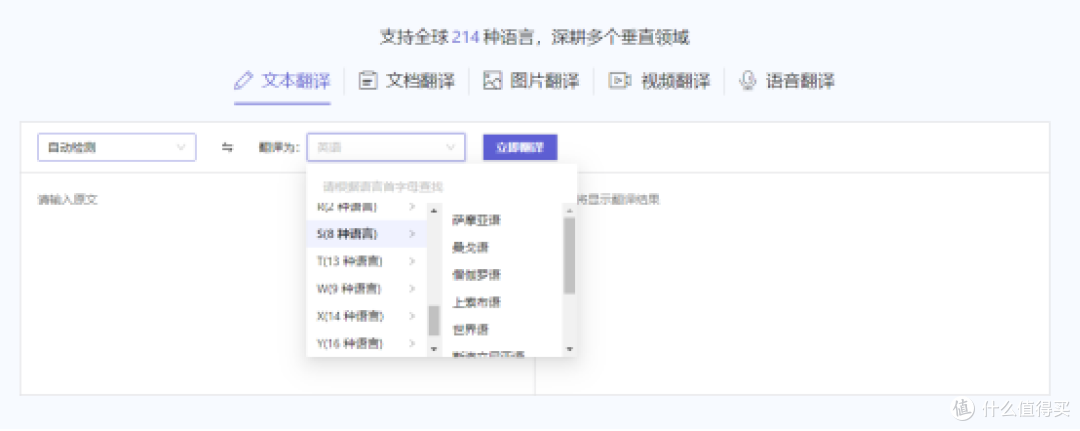Screen dimensions: 1080x431
Task: Expand the Y(16 种语言) group
Action: coord(366,343)
